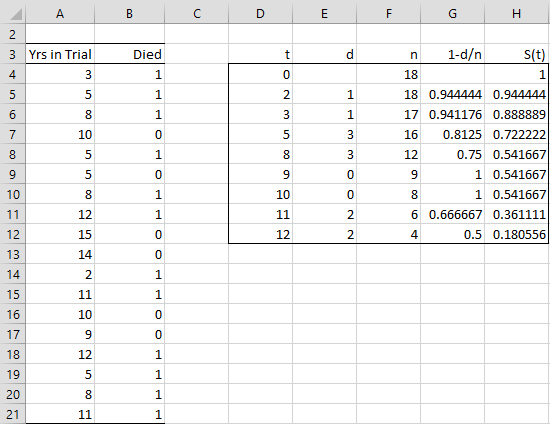Select column H header
550x424 pixels.
(x=516, y=13)
